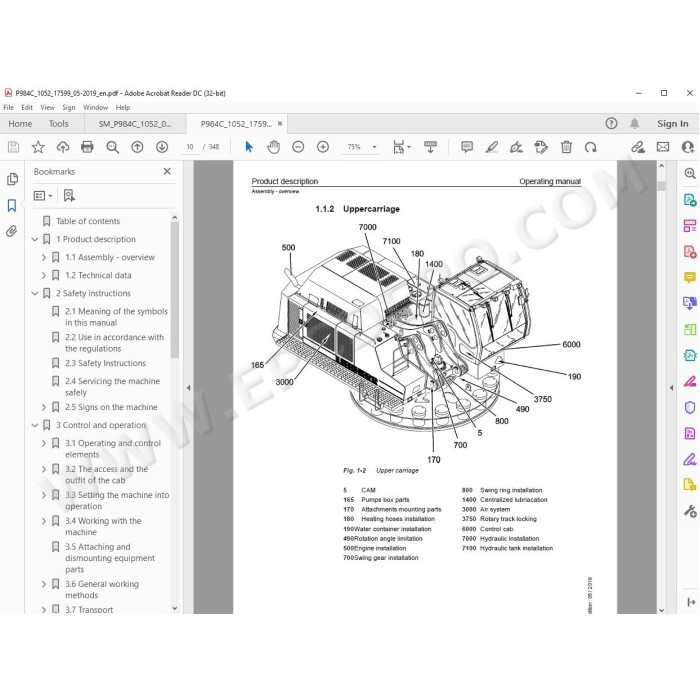Open Protect shield tool in right pane
The image size is (700, 700).
point(690,407)
